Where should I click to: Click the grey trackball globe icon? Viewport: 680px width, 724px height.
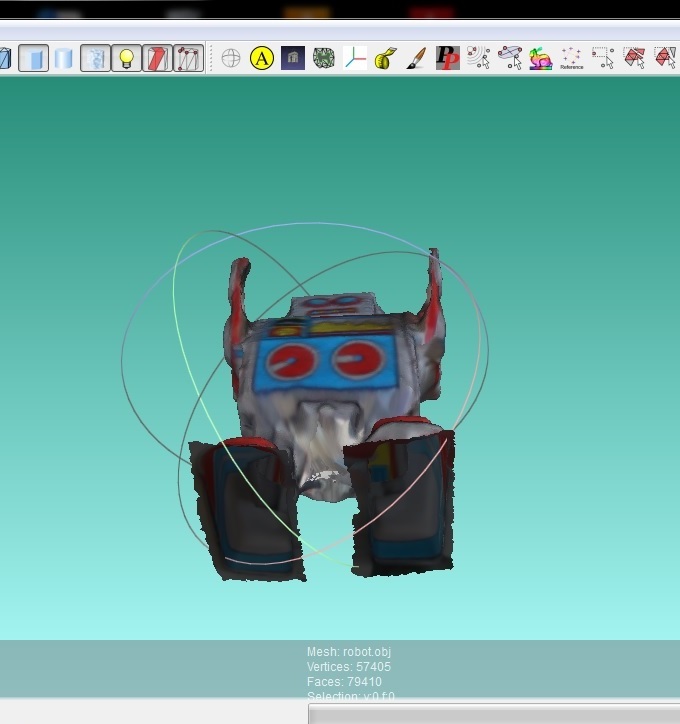(231, 58)
